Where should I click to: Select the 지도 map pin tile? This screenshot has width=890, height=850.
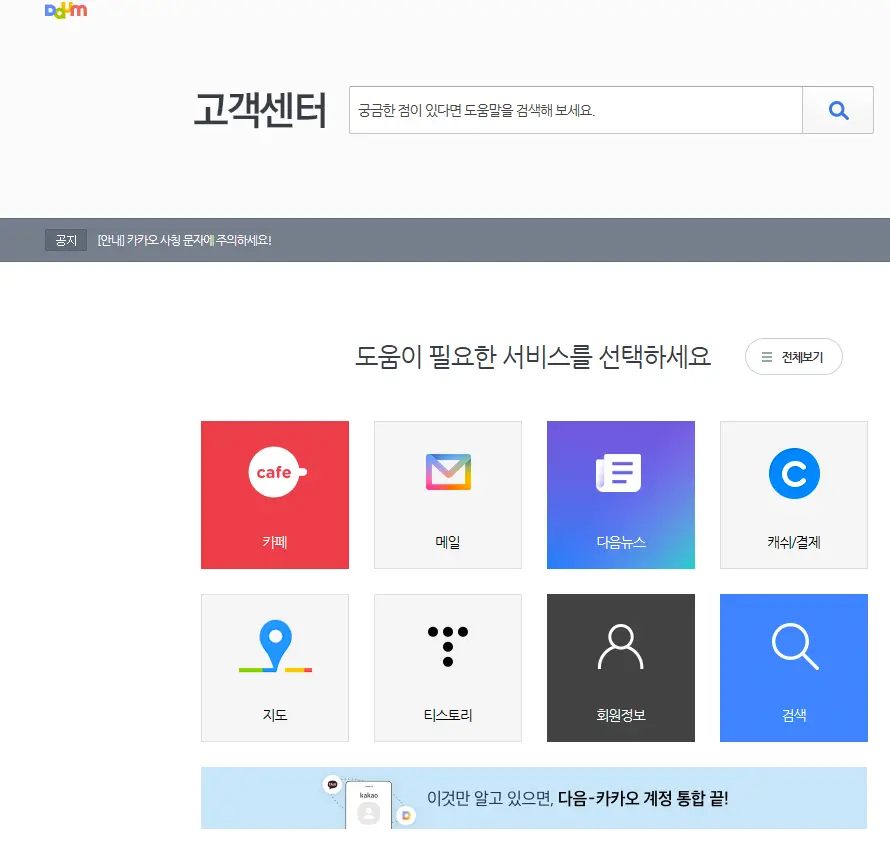[275, 668]
